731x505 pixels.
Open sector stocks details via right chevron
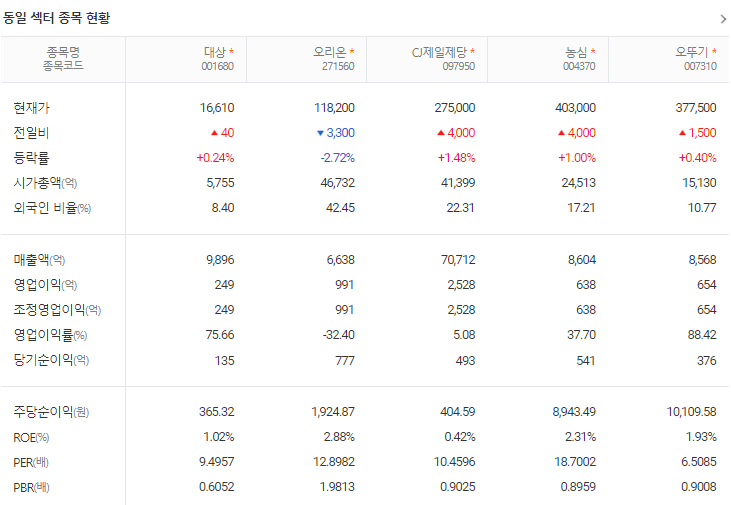(x=723, y=19)
